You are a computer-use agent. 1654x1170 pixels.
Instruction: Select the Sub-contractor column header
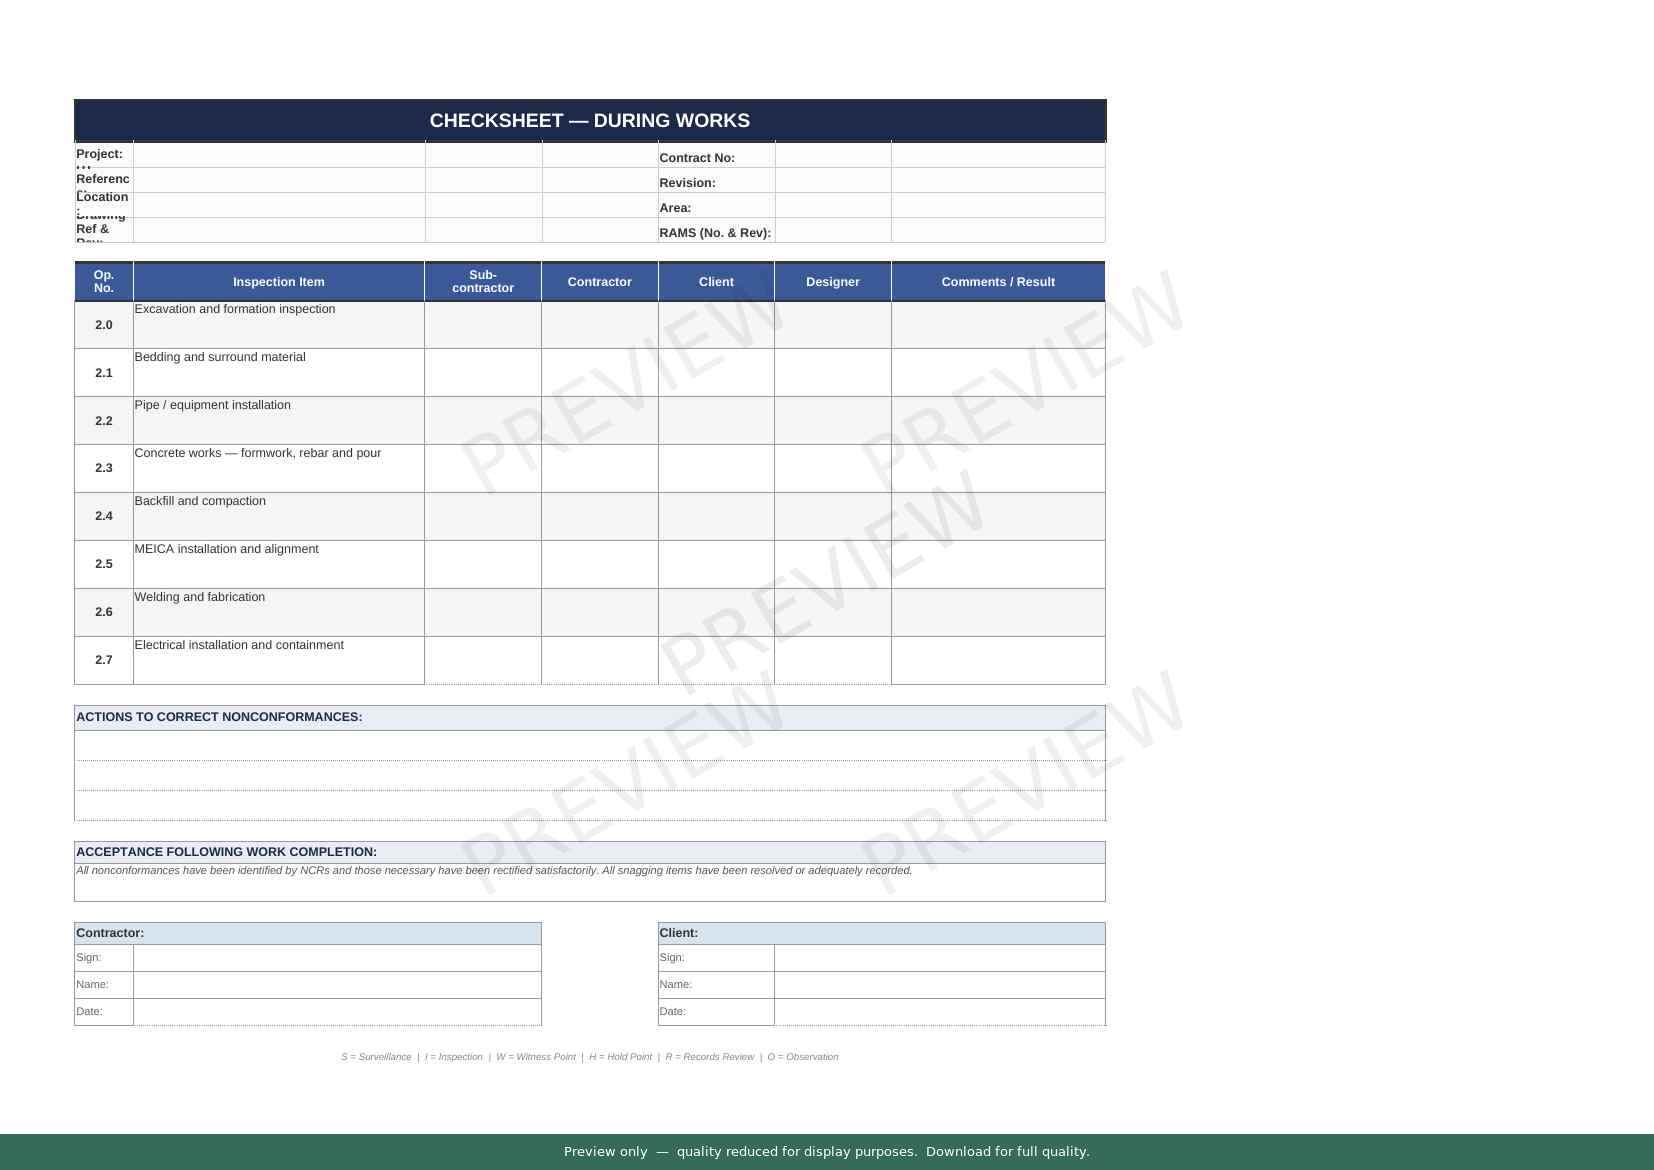[x=482, y=282]
